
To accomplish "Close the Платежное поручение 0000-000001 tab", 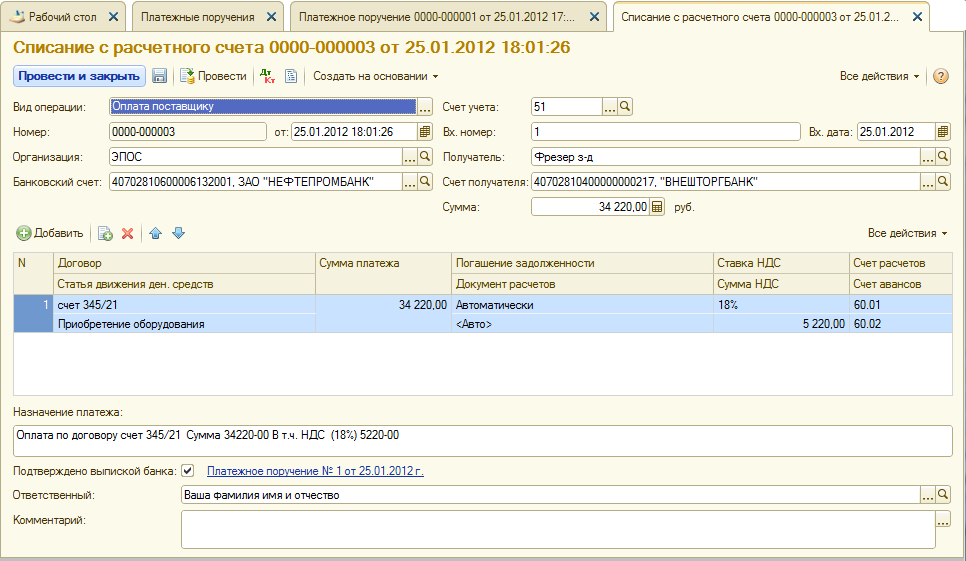I will point(594,17).
